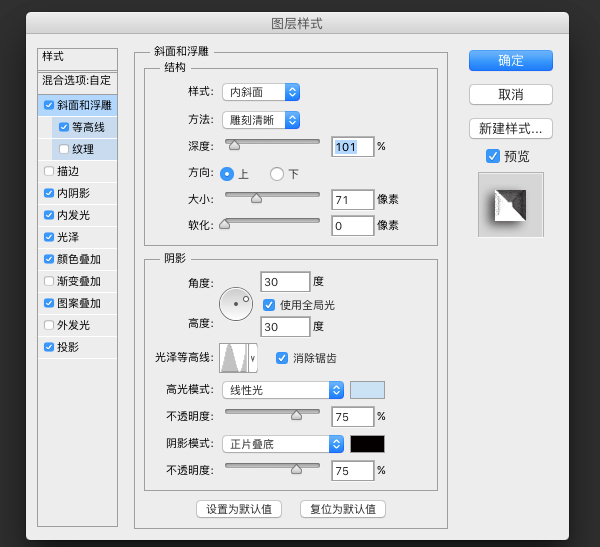
Task: Click the style preview thumbnail
Action: (510, 205)
